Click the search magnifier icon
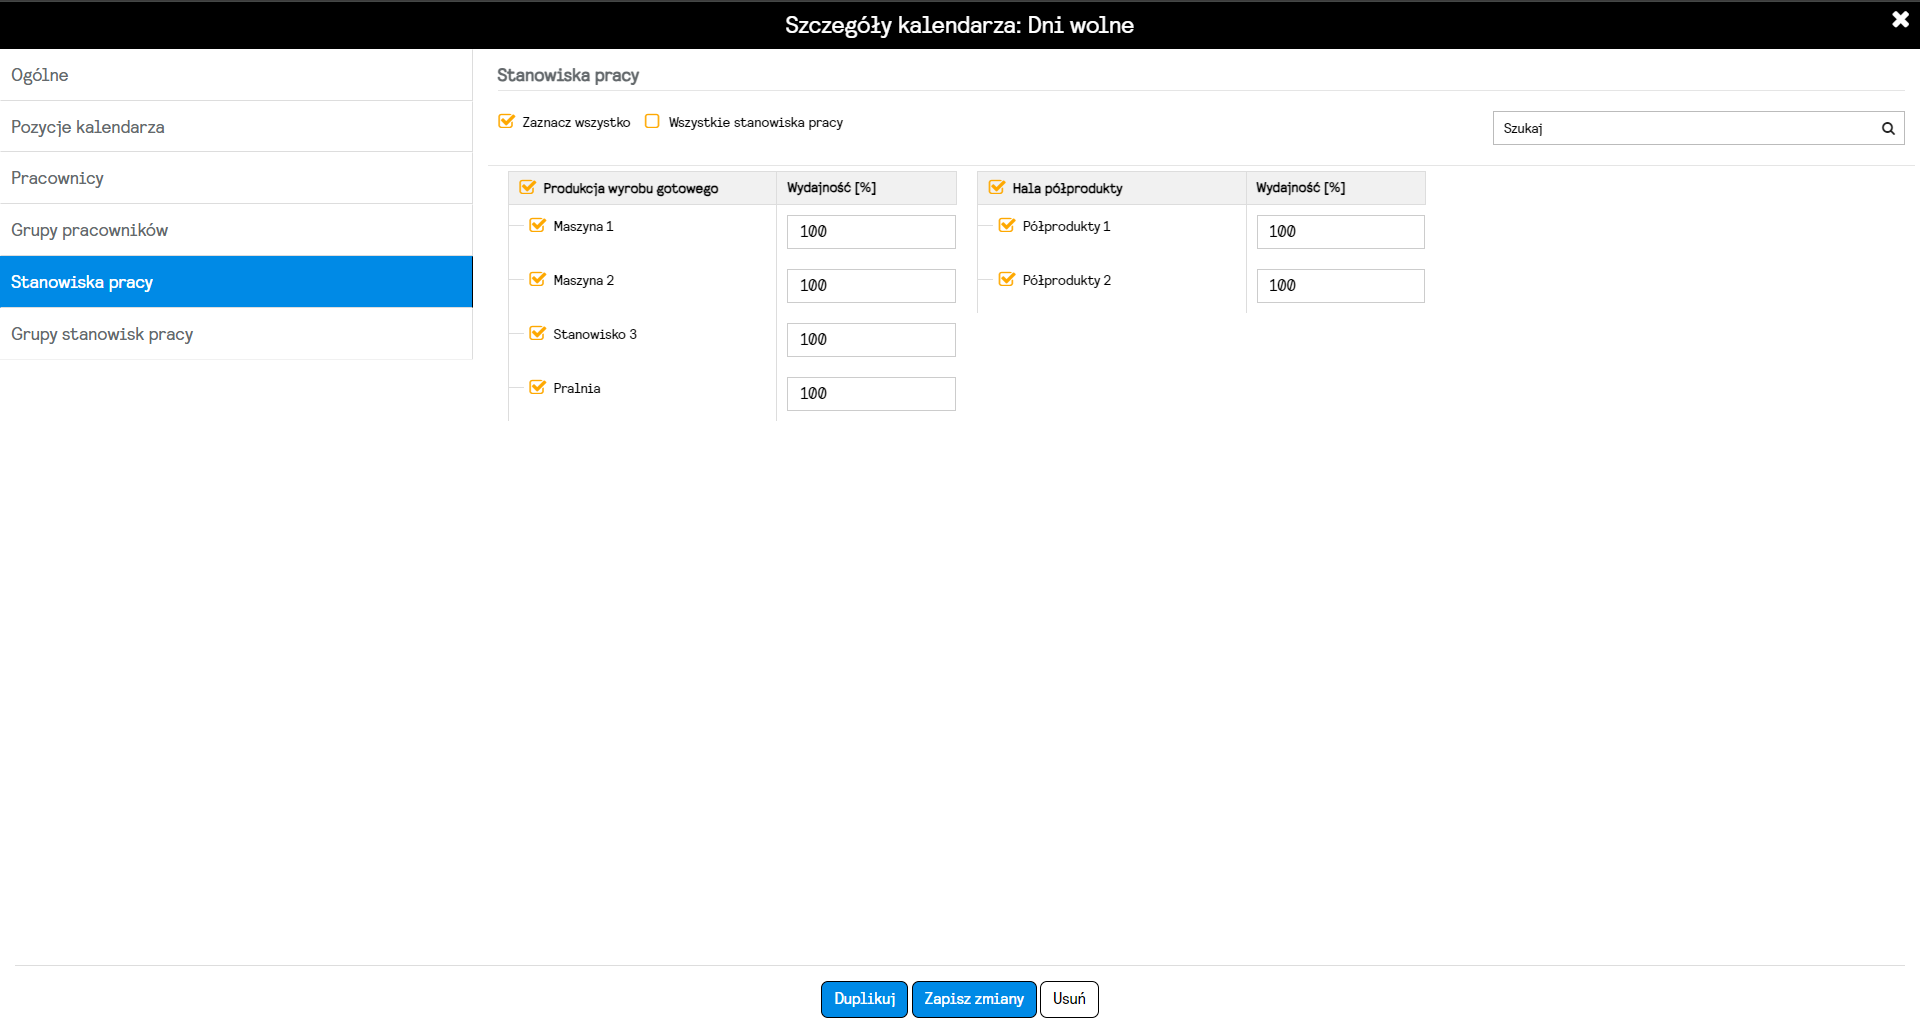The width and height of the screenshot is (1920, 1031). point(1888,128)
